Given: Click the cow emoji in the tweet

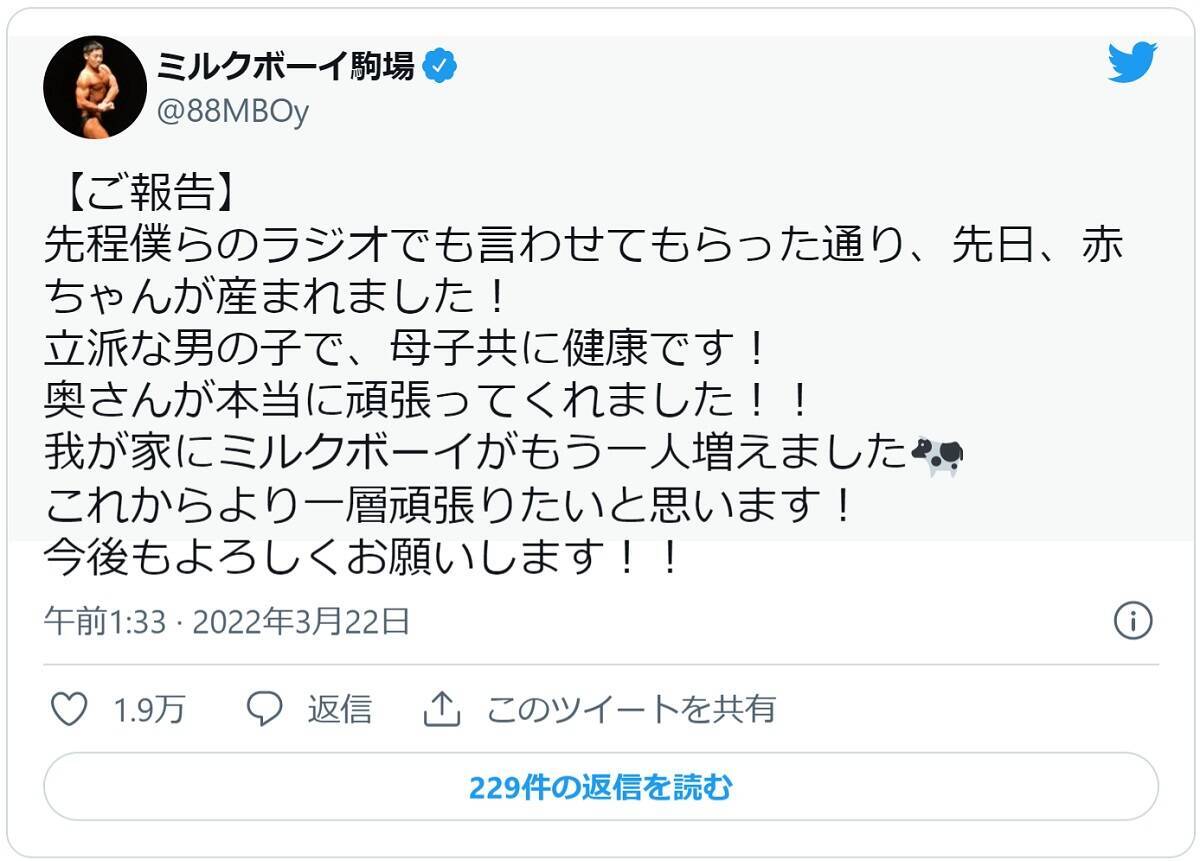Looking at the screenshot, I should tap(937, 456).
